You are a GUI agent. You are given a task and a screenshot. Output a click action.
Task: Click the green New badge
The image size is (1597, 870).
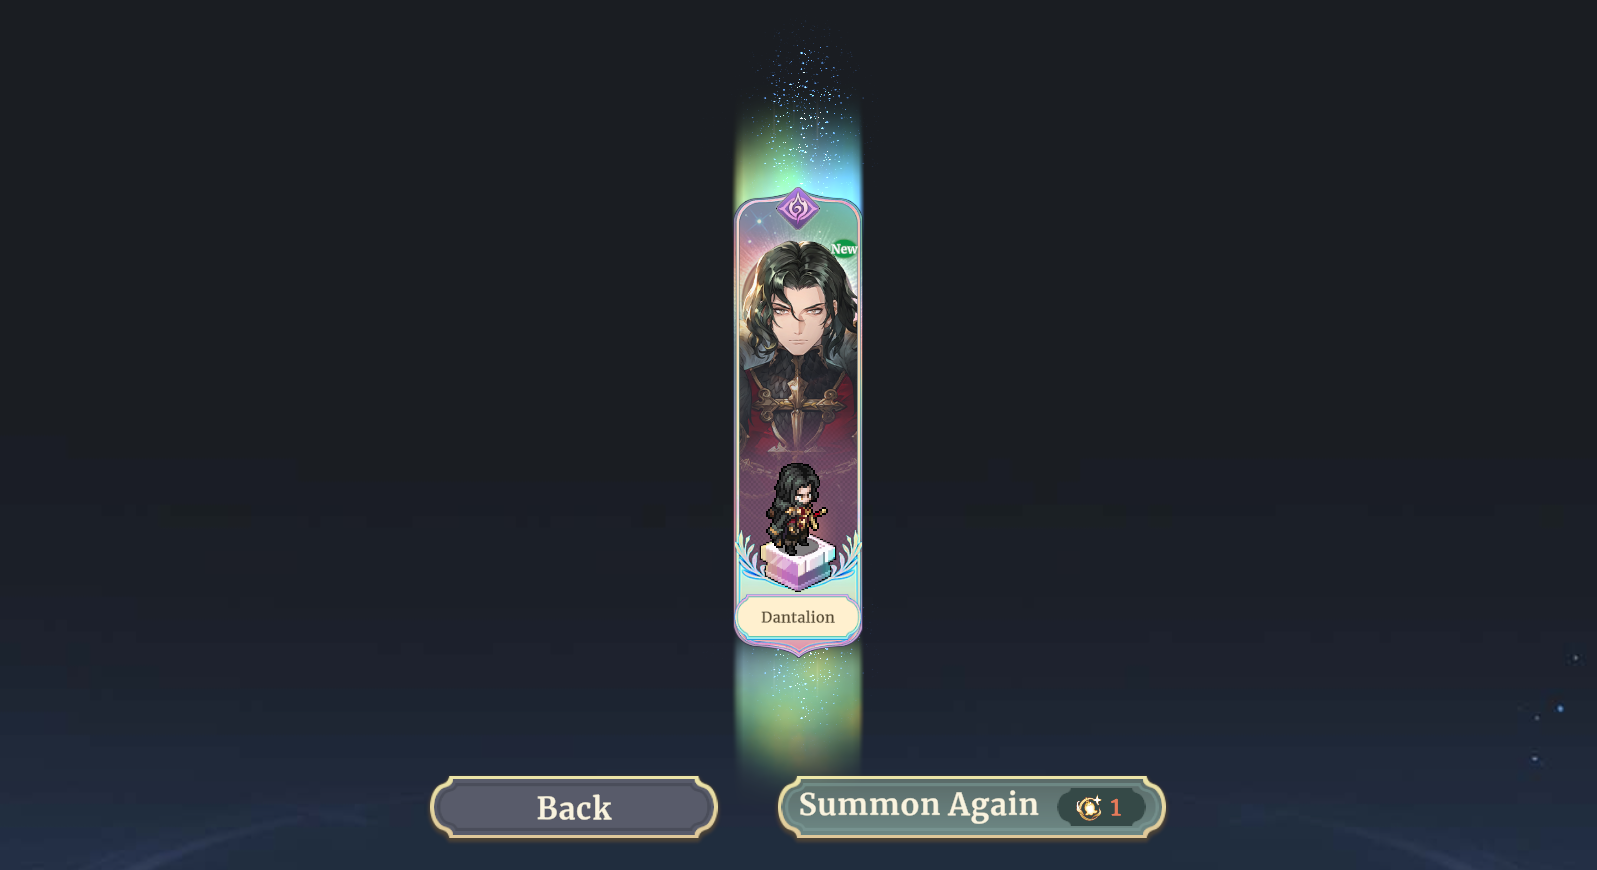pyautogui.click(x=844, y=249)
